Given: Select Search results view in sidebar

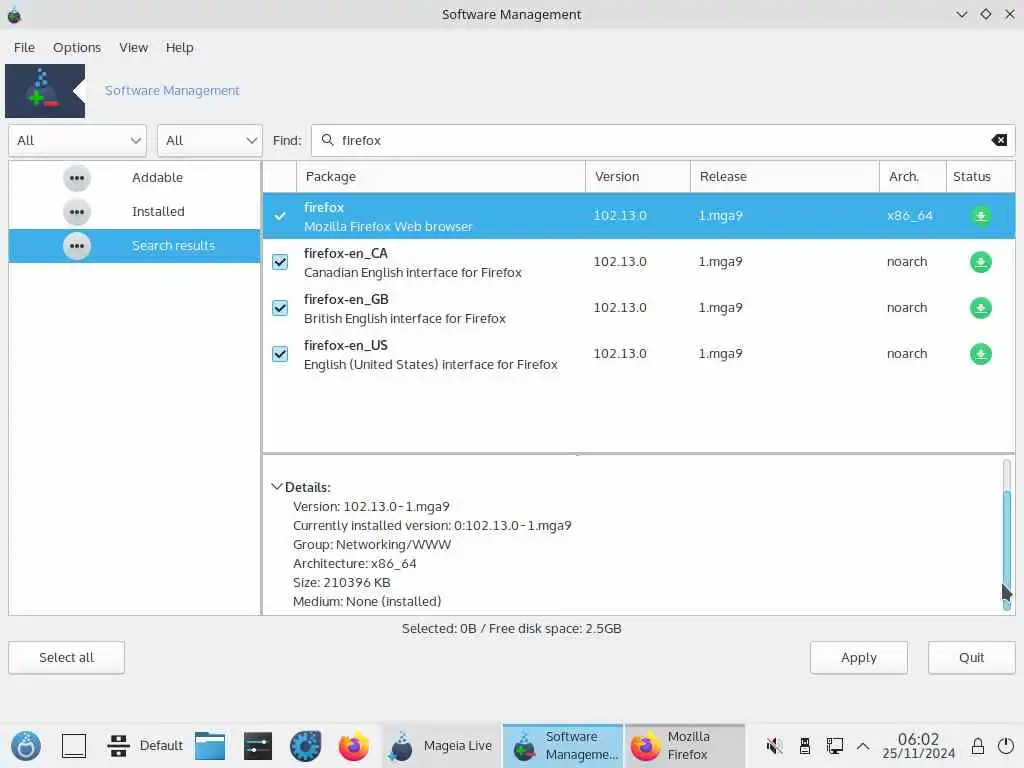Looking at the screenshot, I should pos(135,246).
